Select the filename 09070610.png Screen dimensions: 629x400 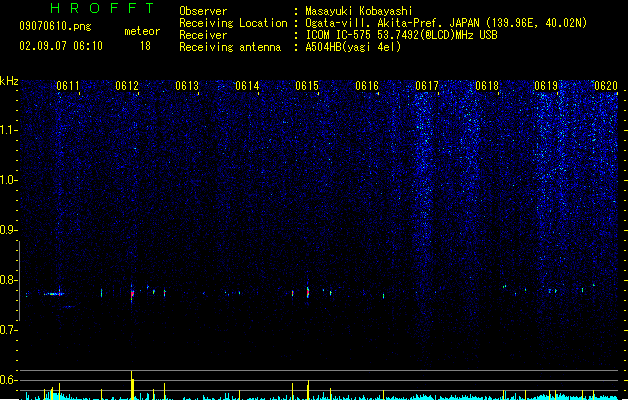pyautogui.click(x=55, y=26)
